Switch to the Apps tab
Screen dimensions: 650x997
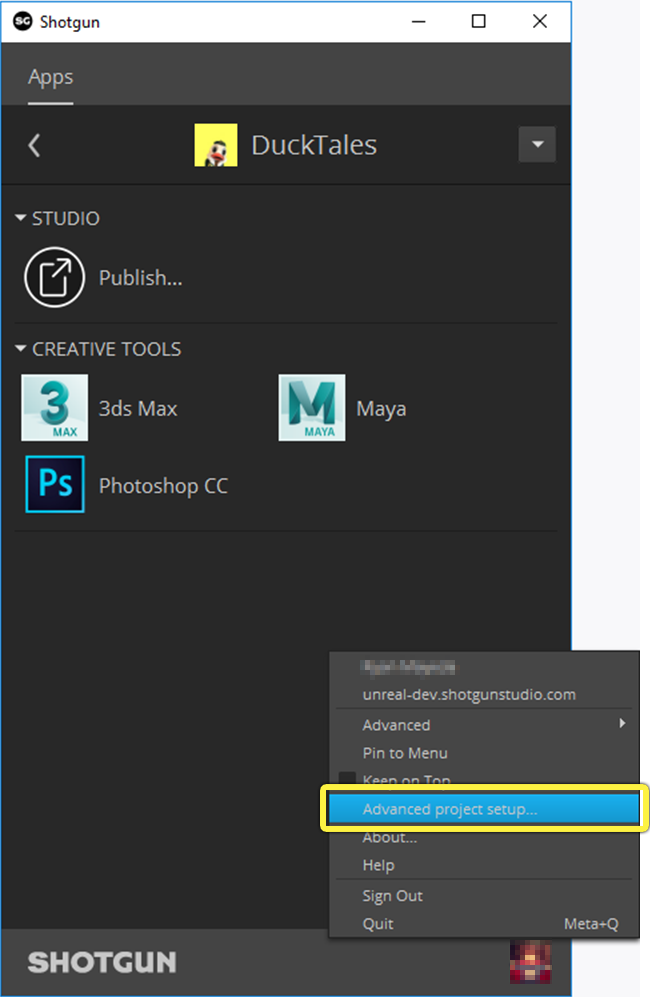50,78
